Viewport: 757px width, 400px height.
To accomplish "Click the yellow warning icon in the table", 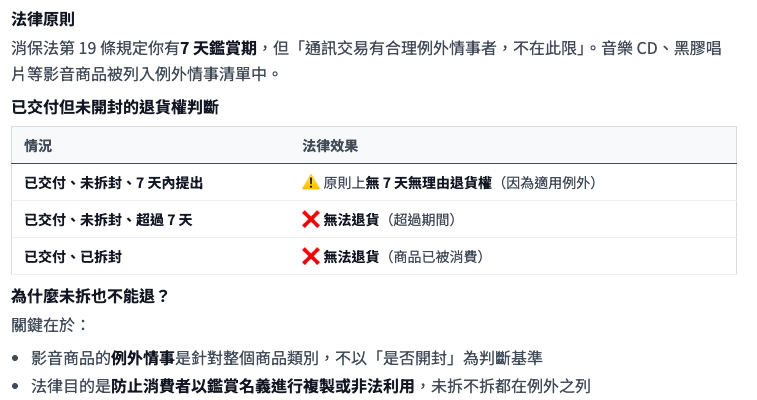I will click(310, 183).
